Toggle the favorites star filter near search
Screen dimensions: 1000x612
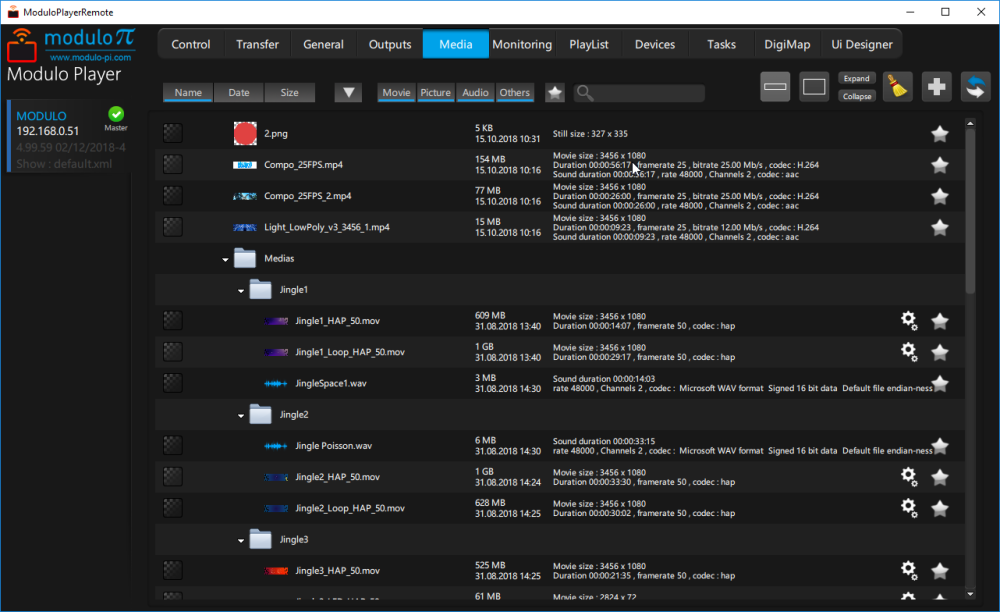tap(554, 92)
